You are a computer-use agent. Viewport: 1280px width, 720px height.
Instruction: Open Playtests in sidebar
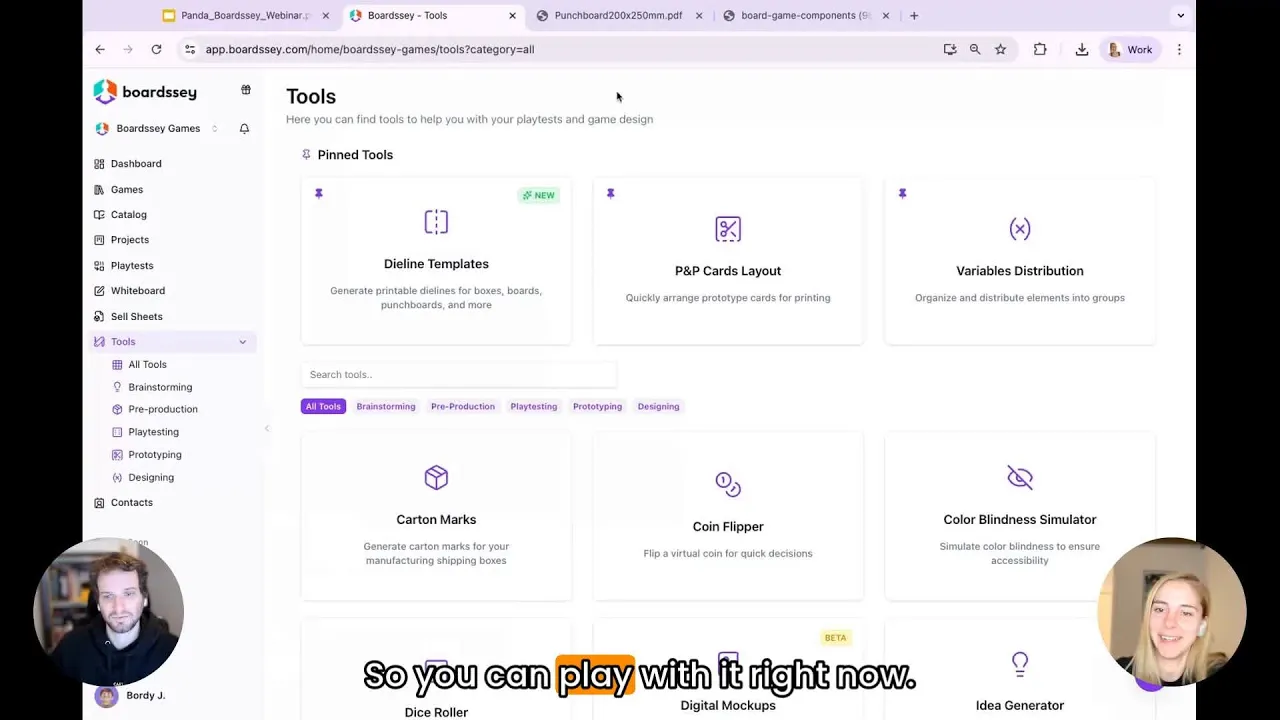pos(132,266)
